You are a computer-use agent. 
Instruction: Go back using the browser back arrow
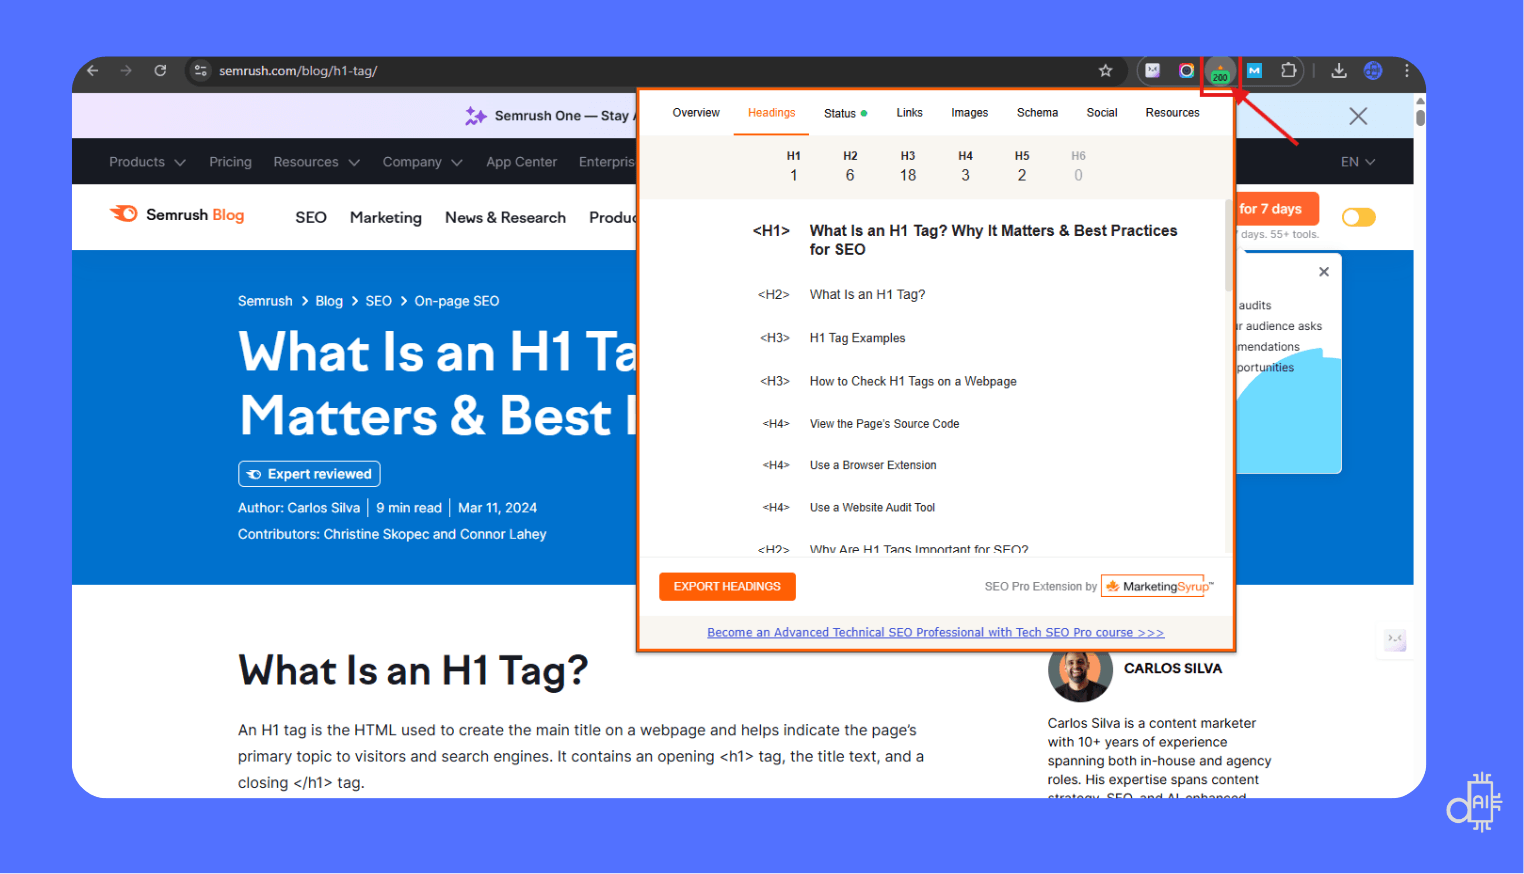(x=93, y=71)
